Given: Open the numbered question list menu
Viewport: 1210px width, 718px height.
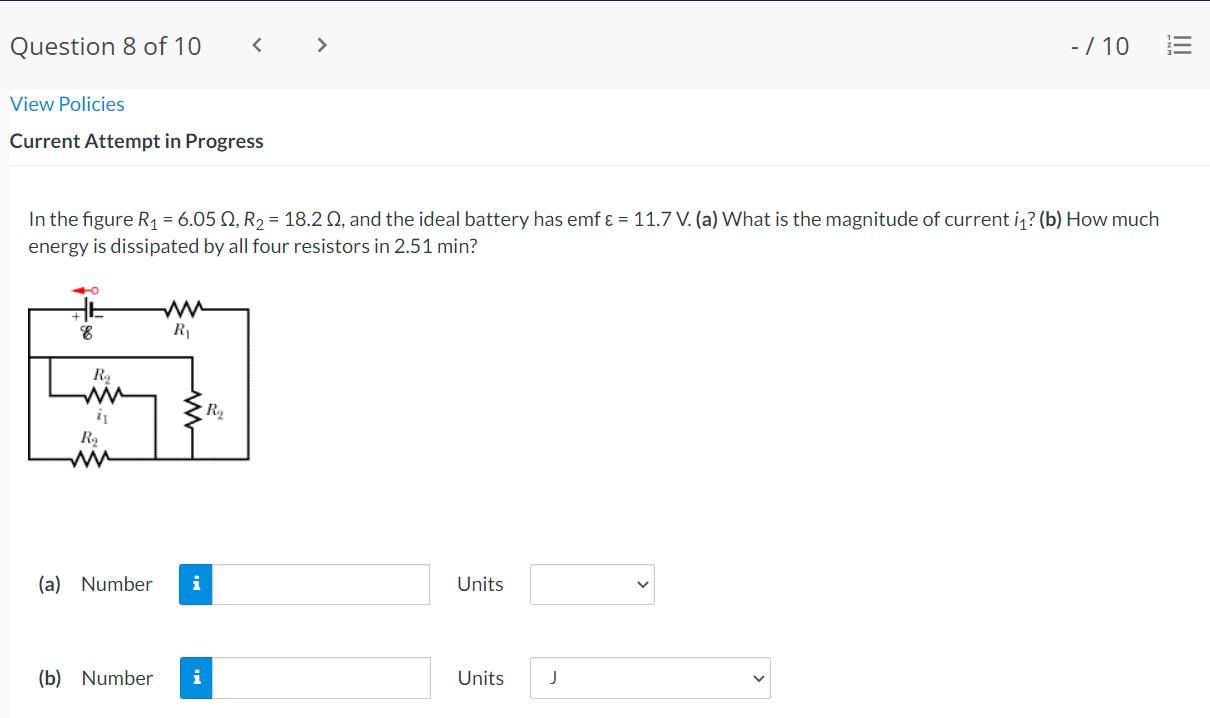Looking at the screenshot, I should pyautogui.click(x=1180, y=46).
